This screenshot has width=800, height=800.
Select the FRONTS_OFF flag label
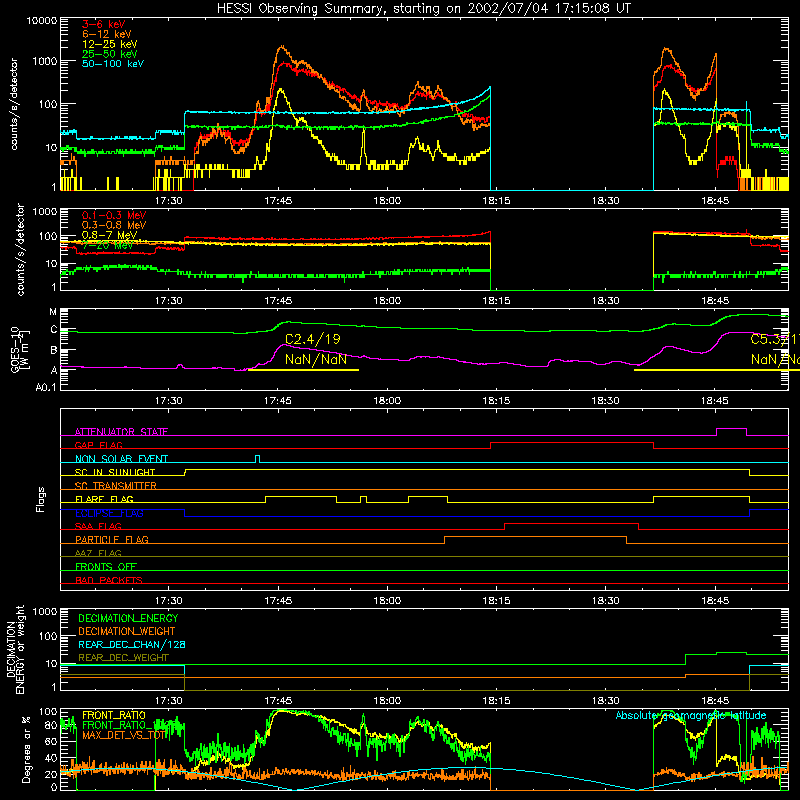106,566
